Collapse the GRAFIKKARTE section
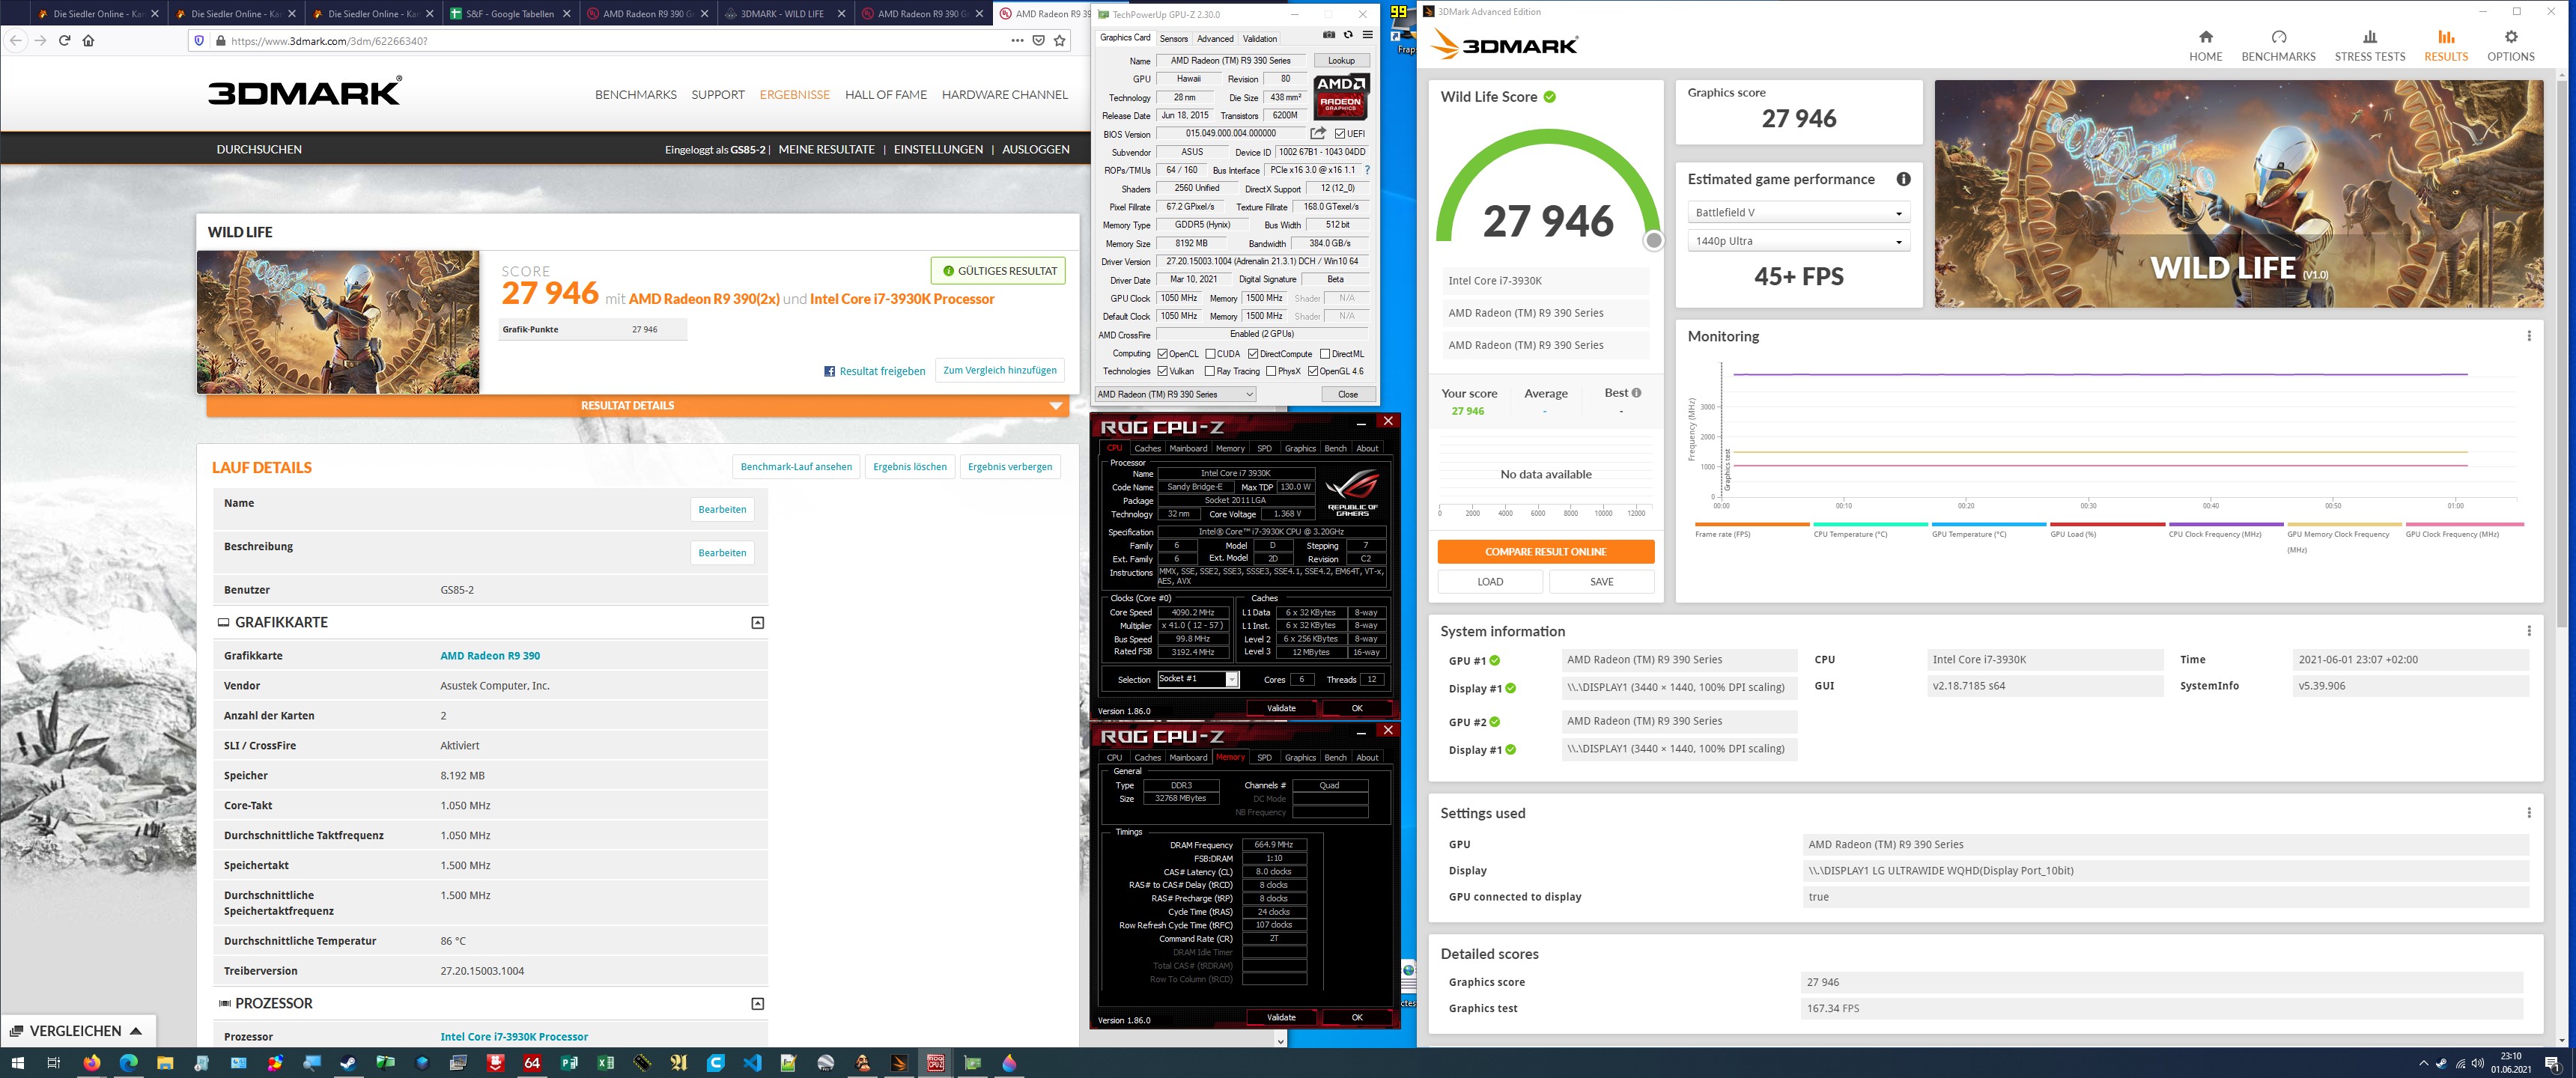This screenshot has height=1078, width=2576. pos(757,623)
